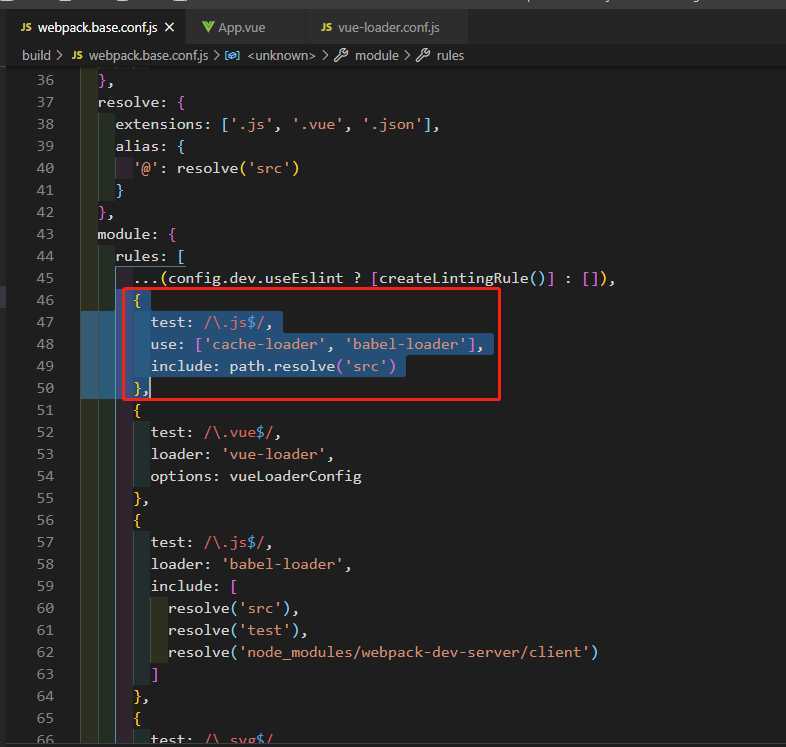
Task: Click line number 37 in the gutter
Action: coord(45,102)
